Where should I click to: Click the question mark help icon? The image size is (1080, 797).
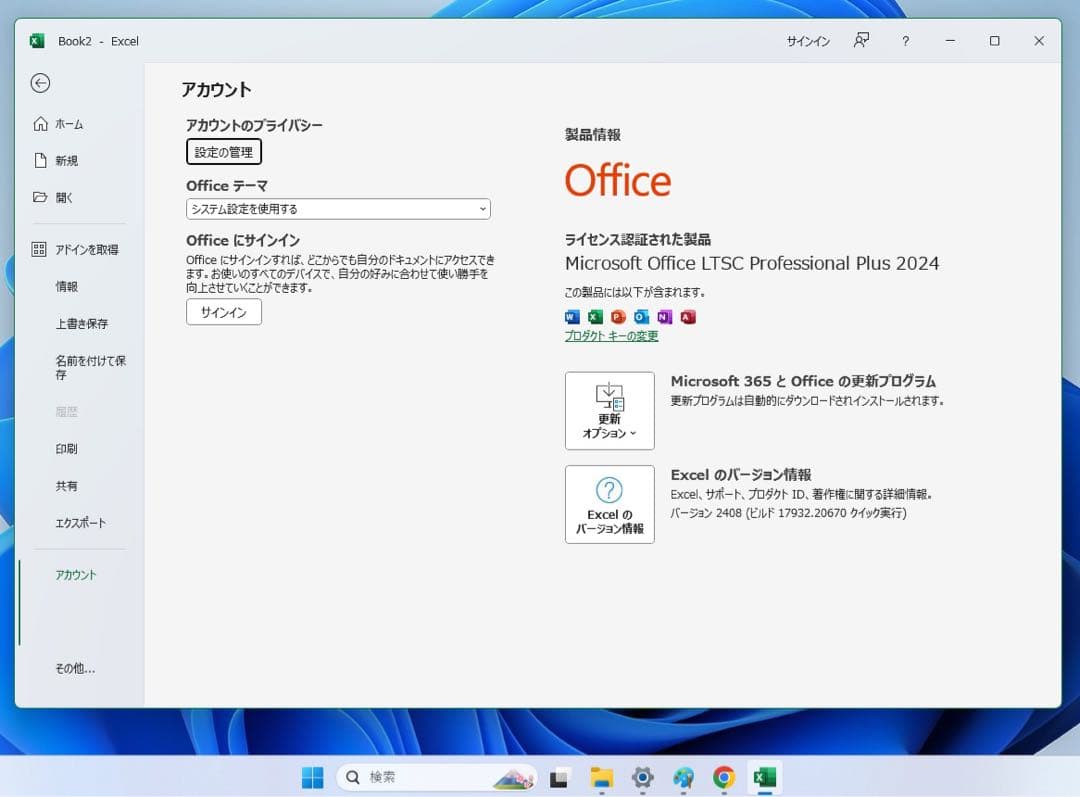(905, 41)
